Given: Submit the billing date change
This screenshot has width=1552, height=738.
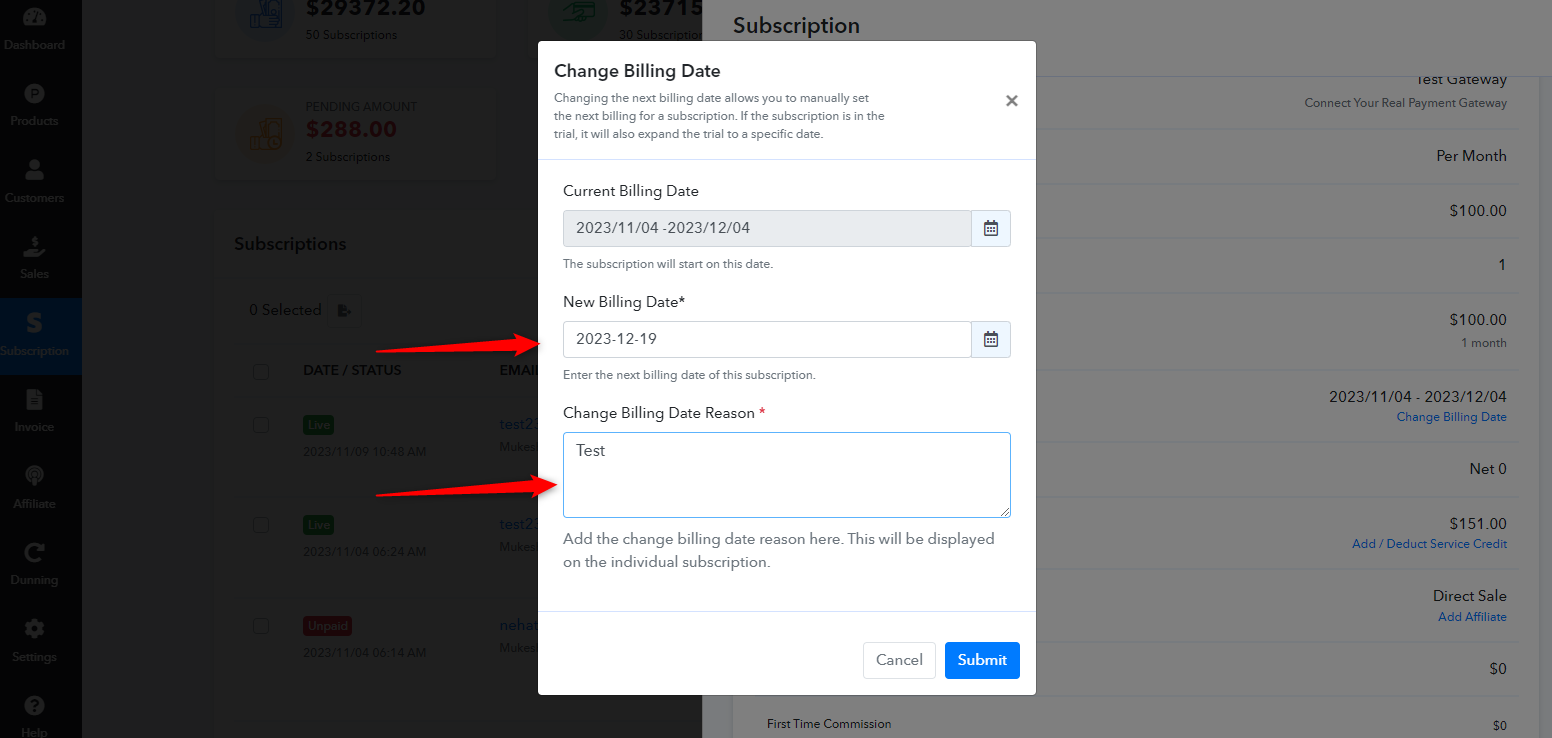Looking at the screenshot, I should pyautogui.click(x=982, y=660).
